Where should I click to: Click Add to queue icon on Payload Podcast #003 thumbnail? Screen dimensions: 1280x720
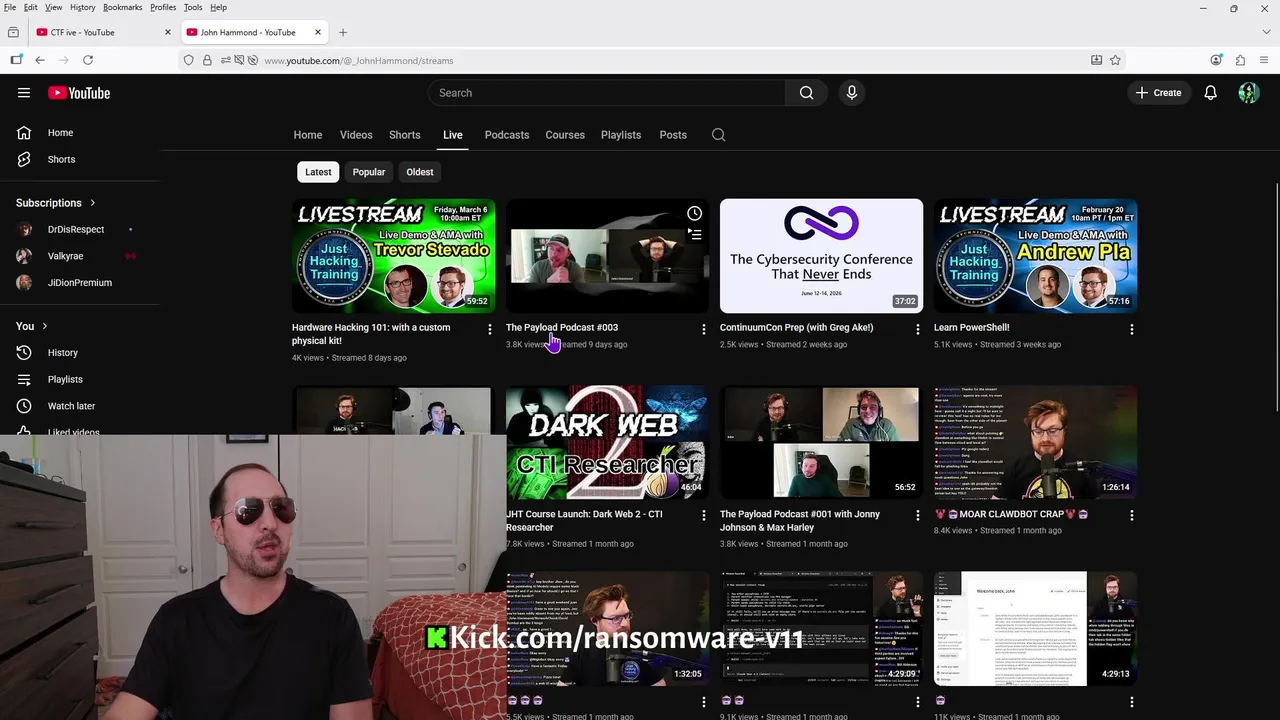point(694,234)
